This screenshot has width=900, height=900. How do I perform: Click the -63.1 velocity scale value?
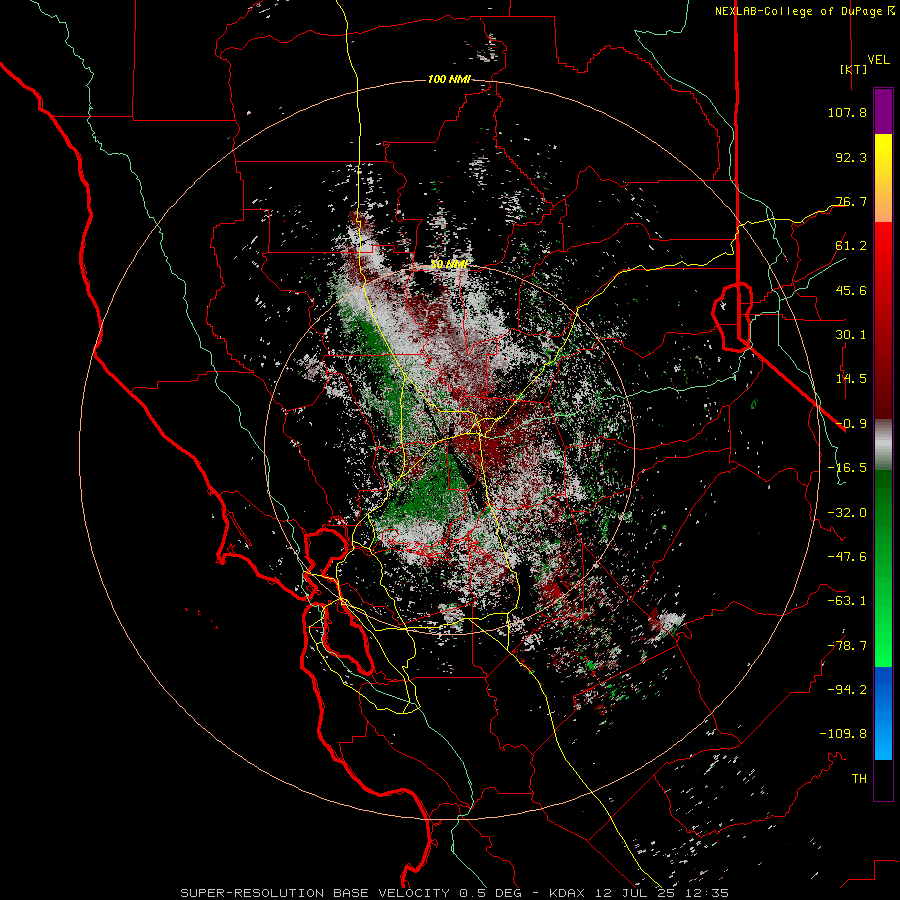(847, 601)
